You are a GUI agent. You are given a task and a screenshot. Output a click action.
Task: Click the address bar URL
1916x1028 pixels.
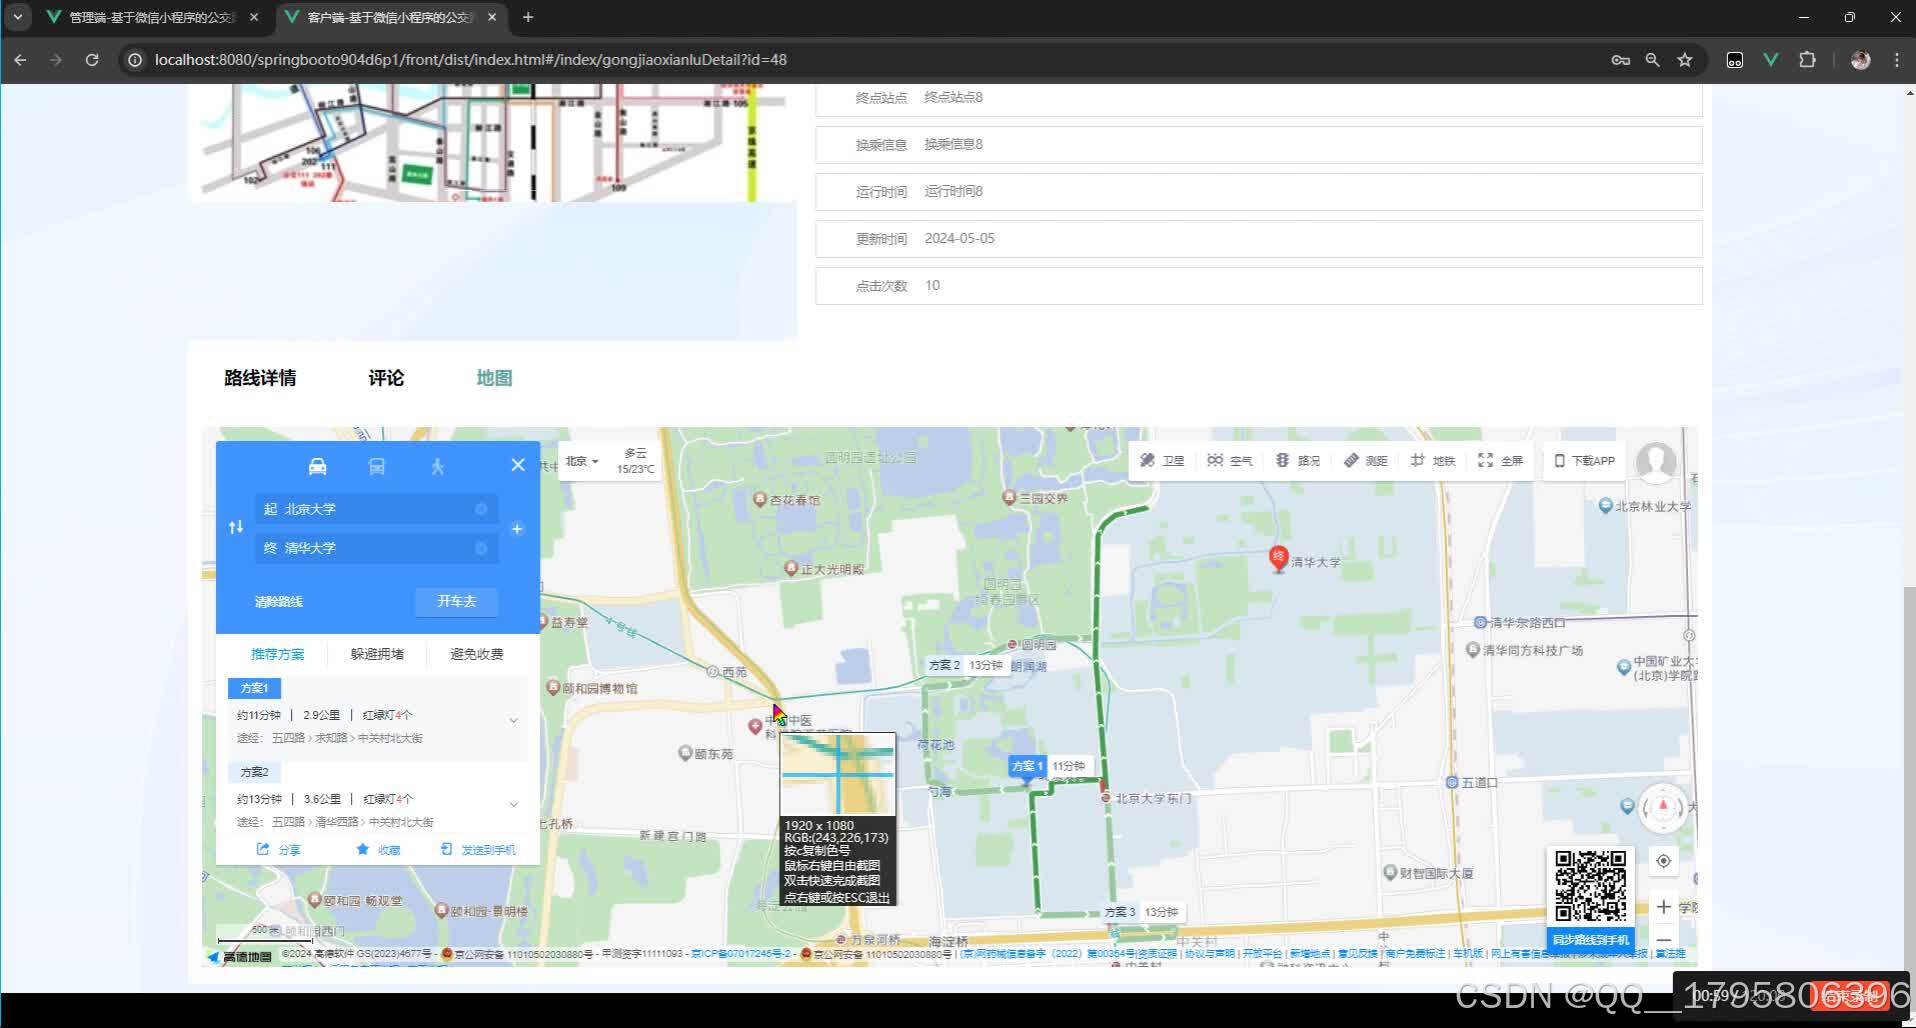pos(471,60)
